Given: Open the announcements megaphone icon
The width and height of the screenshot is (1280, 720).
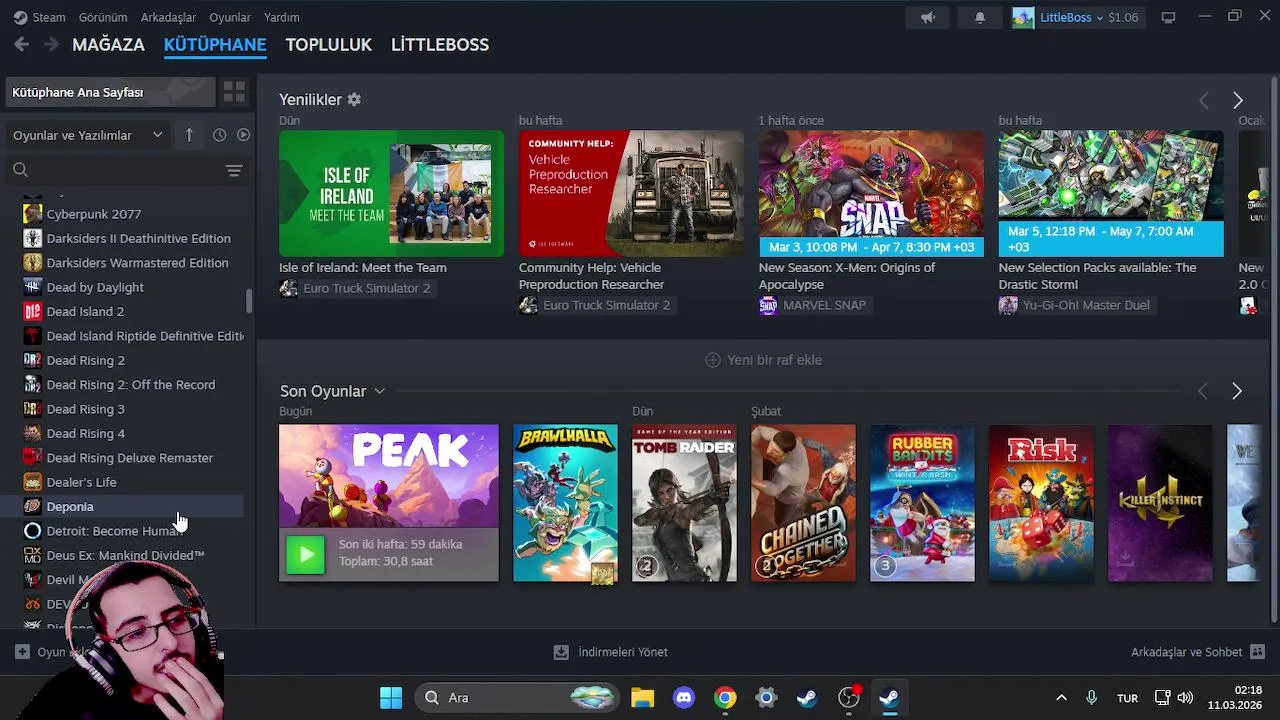Looking at the screenshot, I should click(x=928, y=17).
